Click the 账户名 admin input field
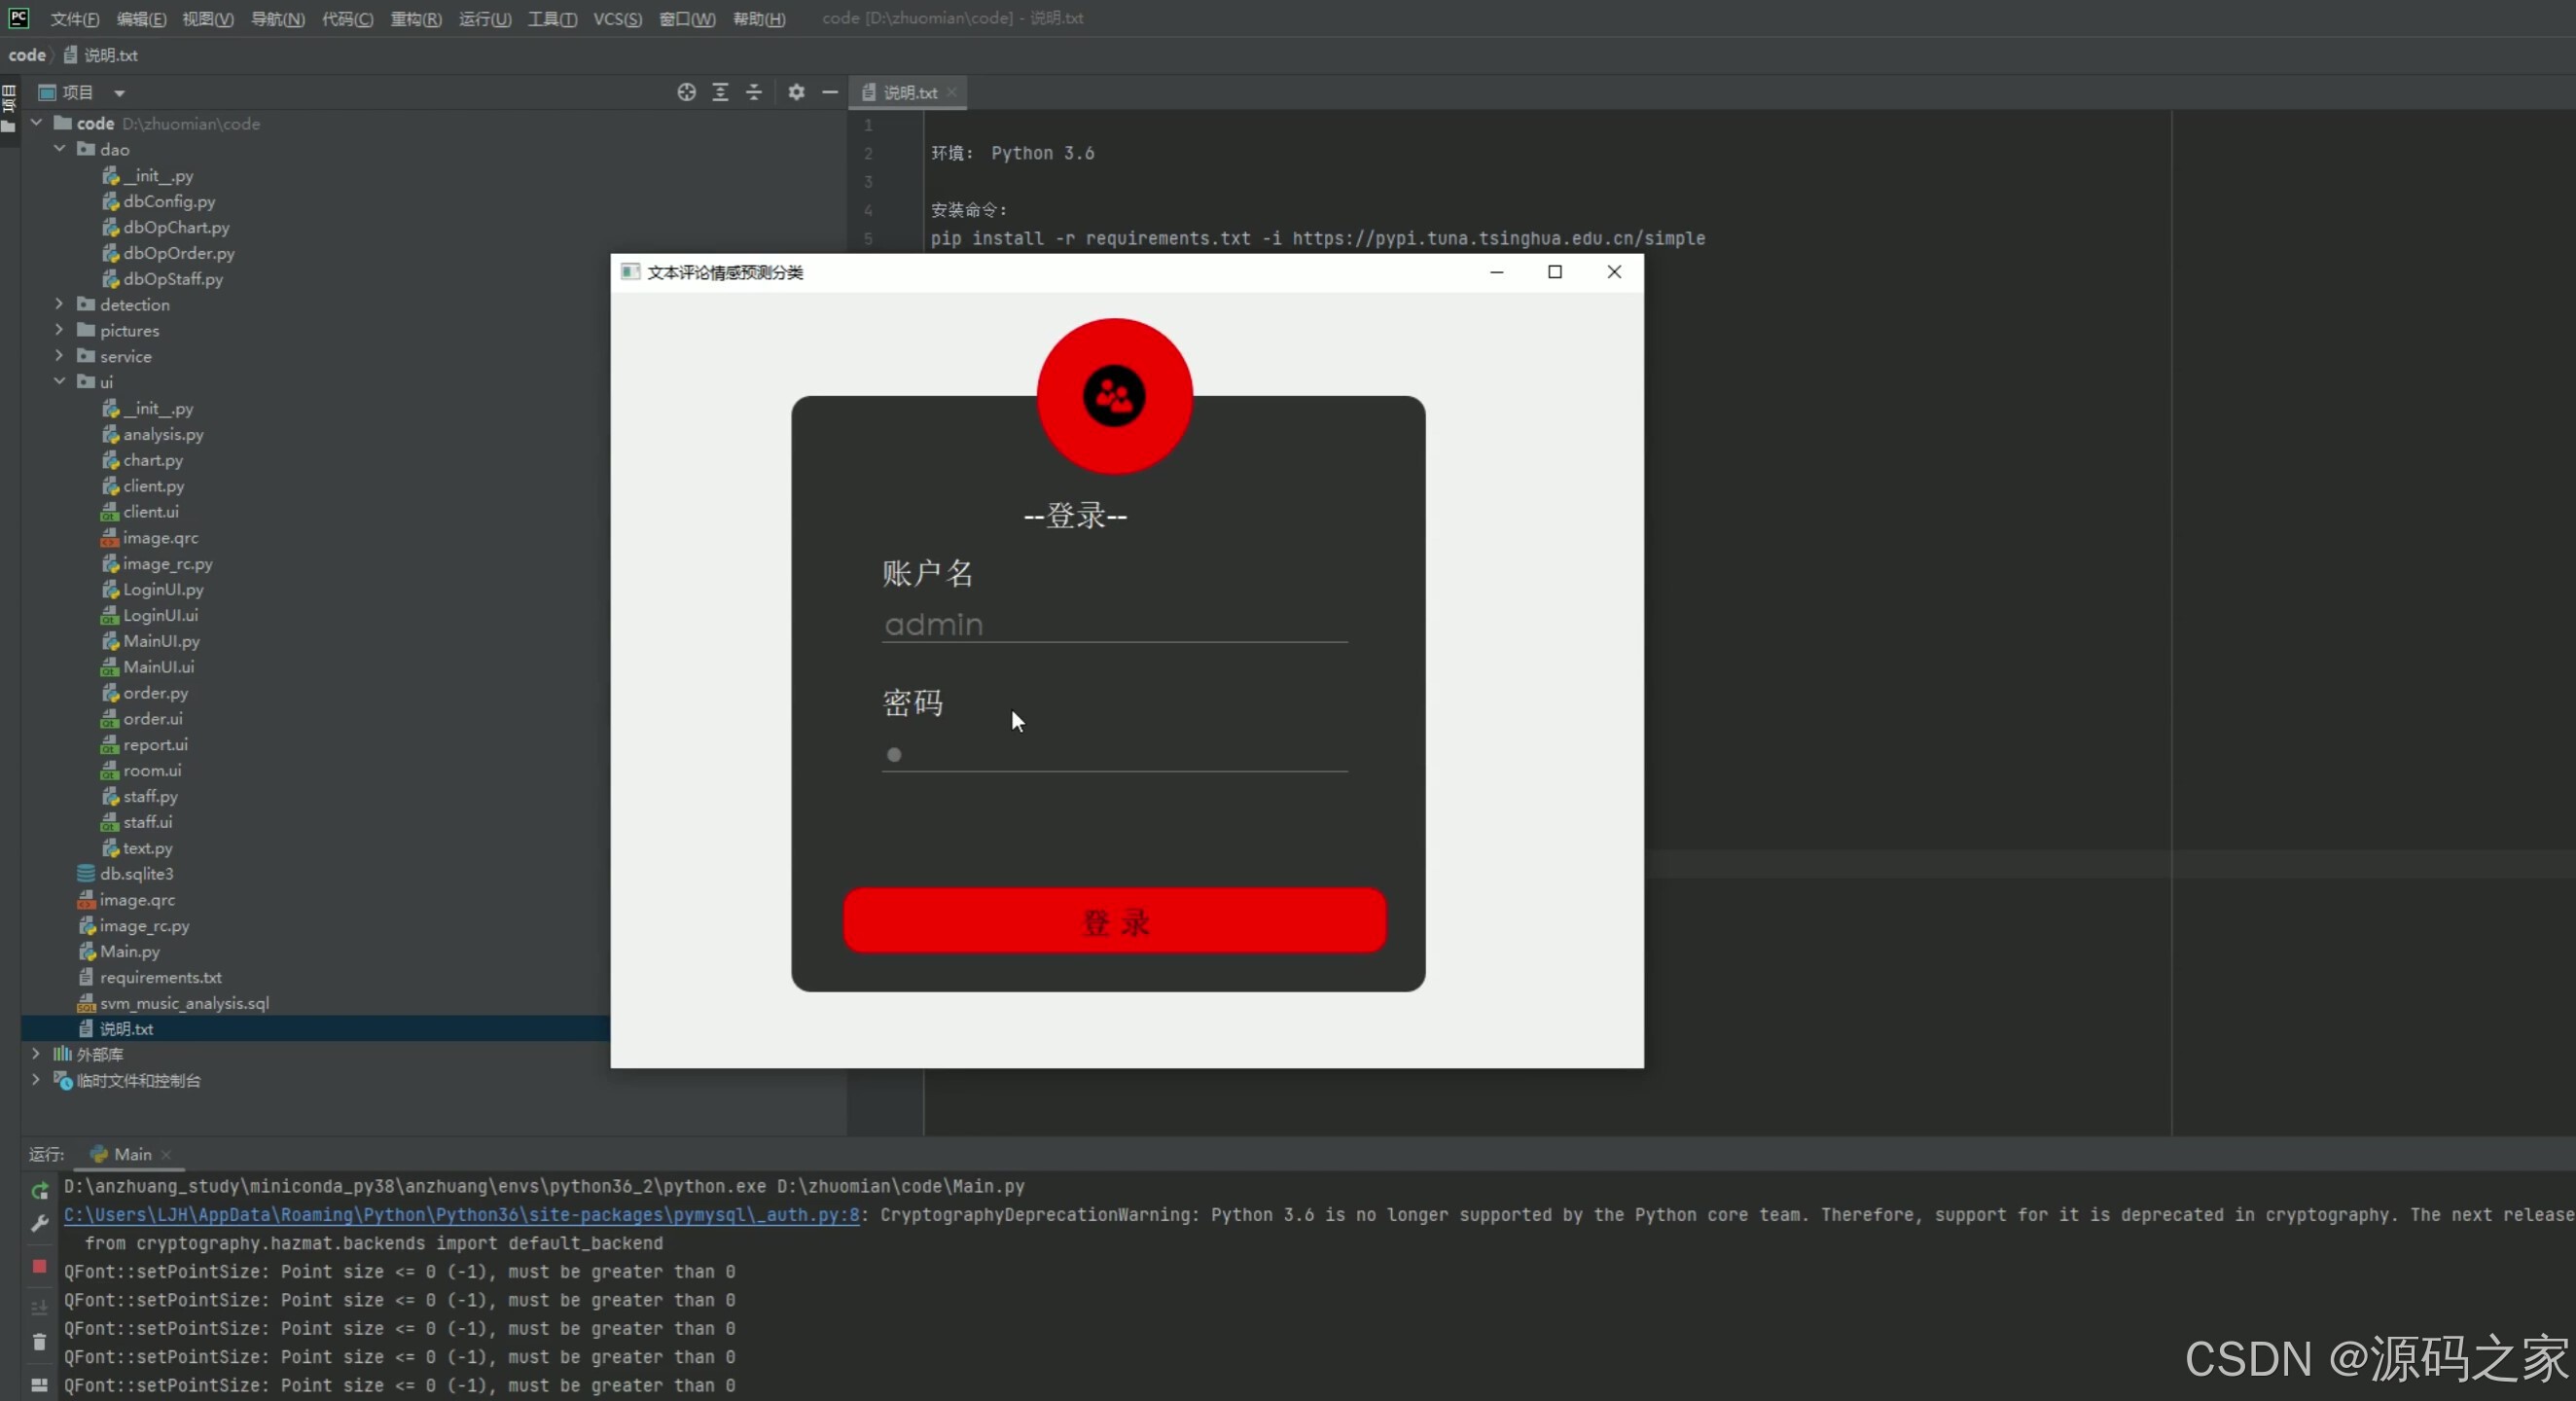Image resolution: width=2576 pixels, height=1401 pixels. pyautogui.click(x=1114, y=624)
